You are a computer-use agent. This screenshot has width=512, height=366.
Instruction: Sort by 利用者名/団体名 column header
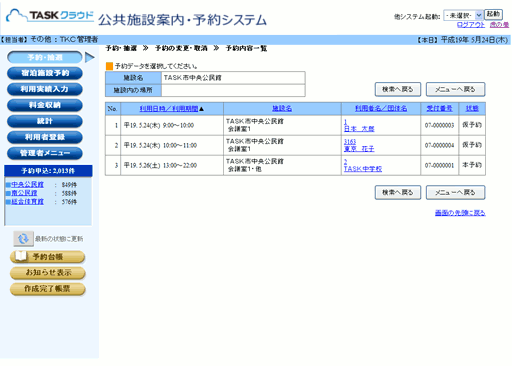pos(381,109)
